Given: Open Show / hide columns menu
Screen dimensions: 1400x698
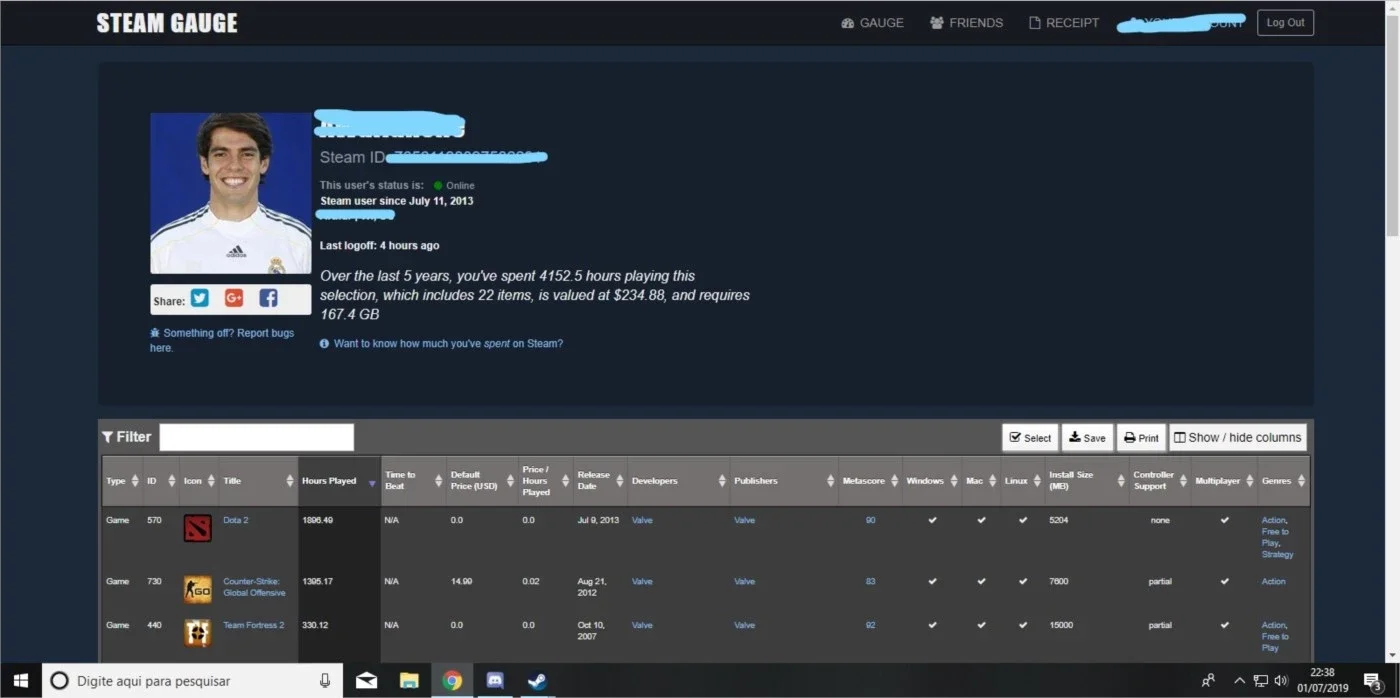Looking at the screenshot, I should coord(1238,438).
